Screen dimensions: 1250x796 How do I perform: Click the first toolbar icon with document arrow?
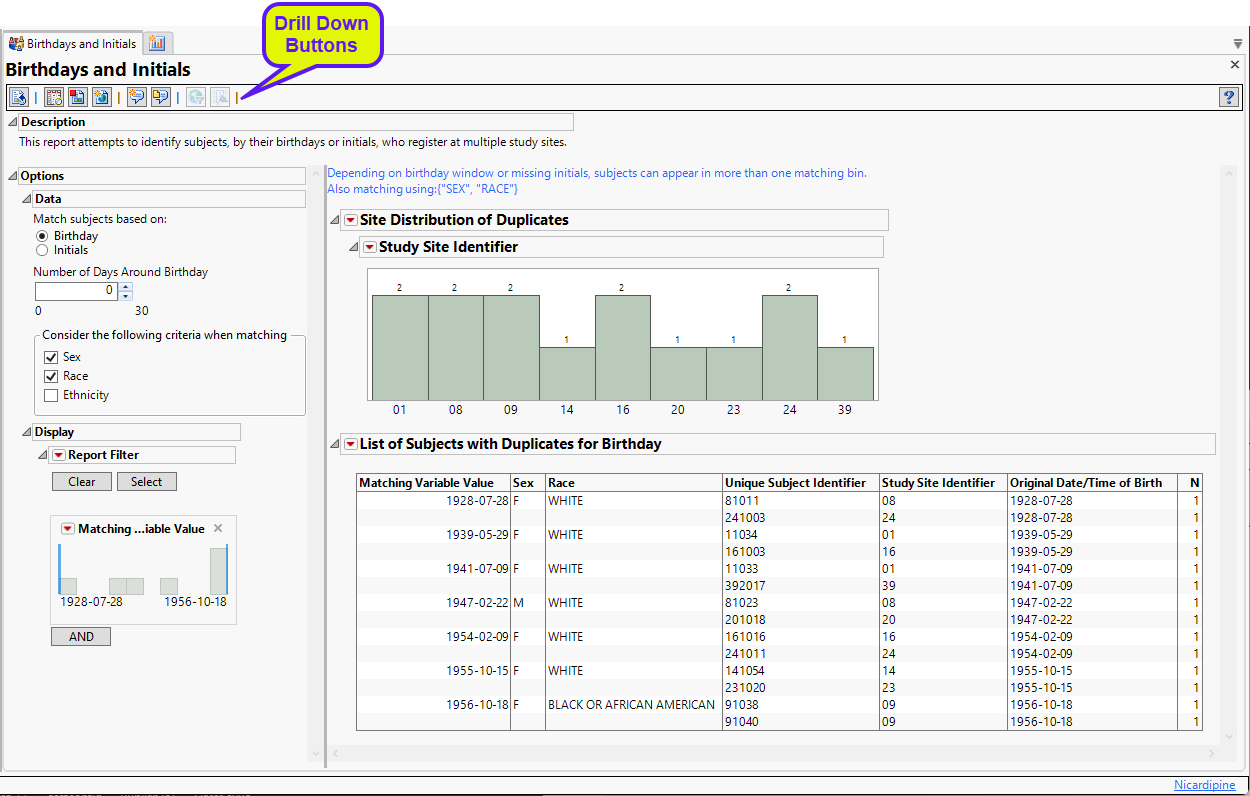[18, 97]
